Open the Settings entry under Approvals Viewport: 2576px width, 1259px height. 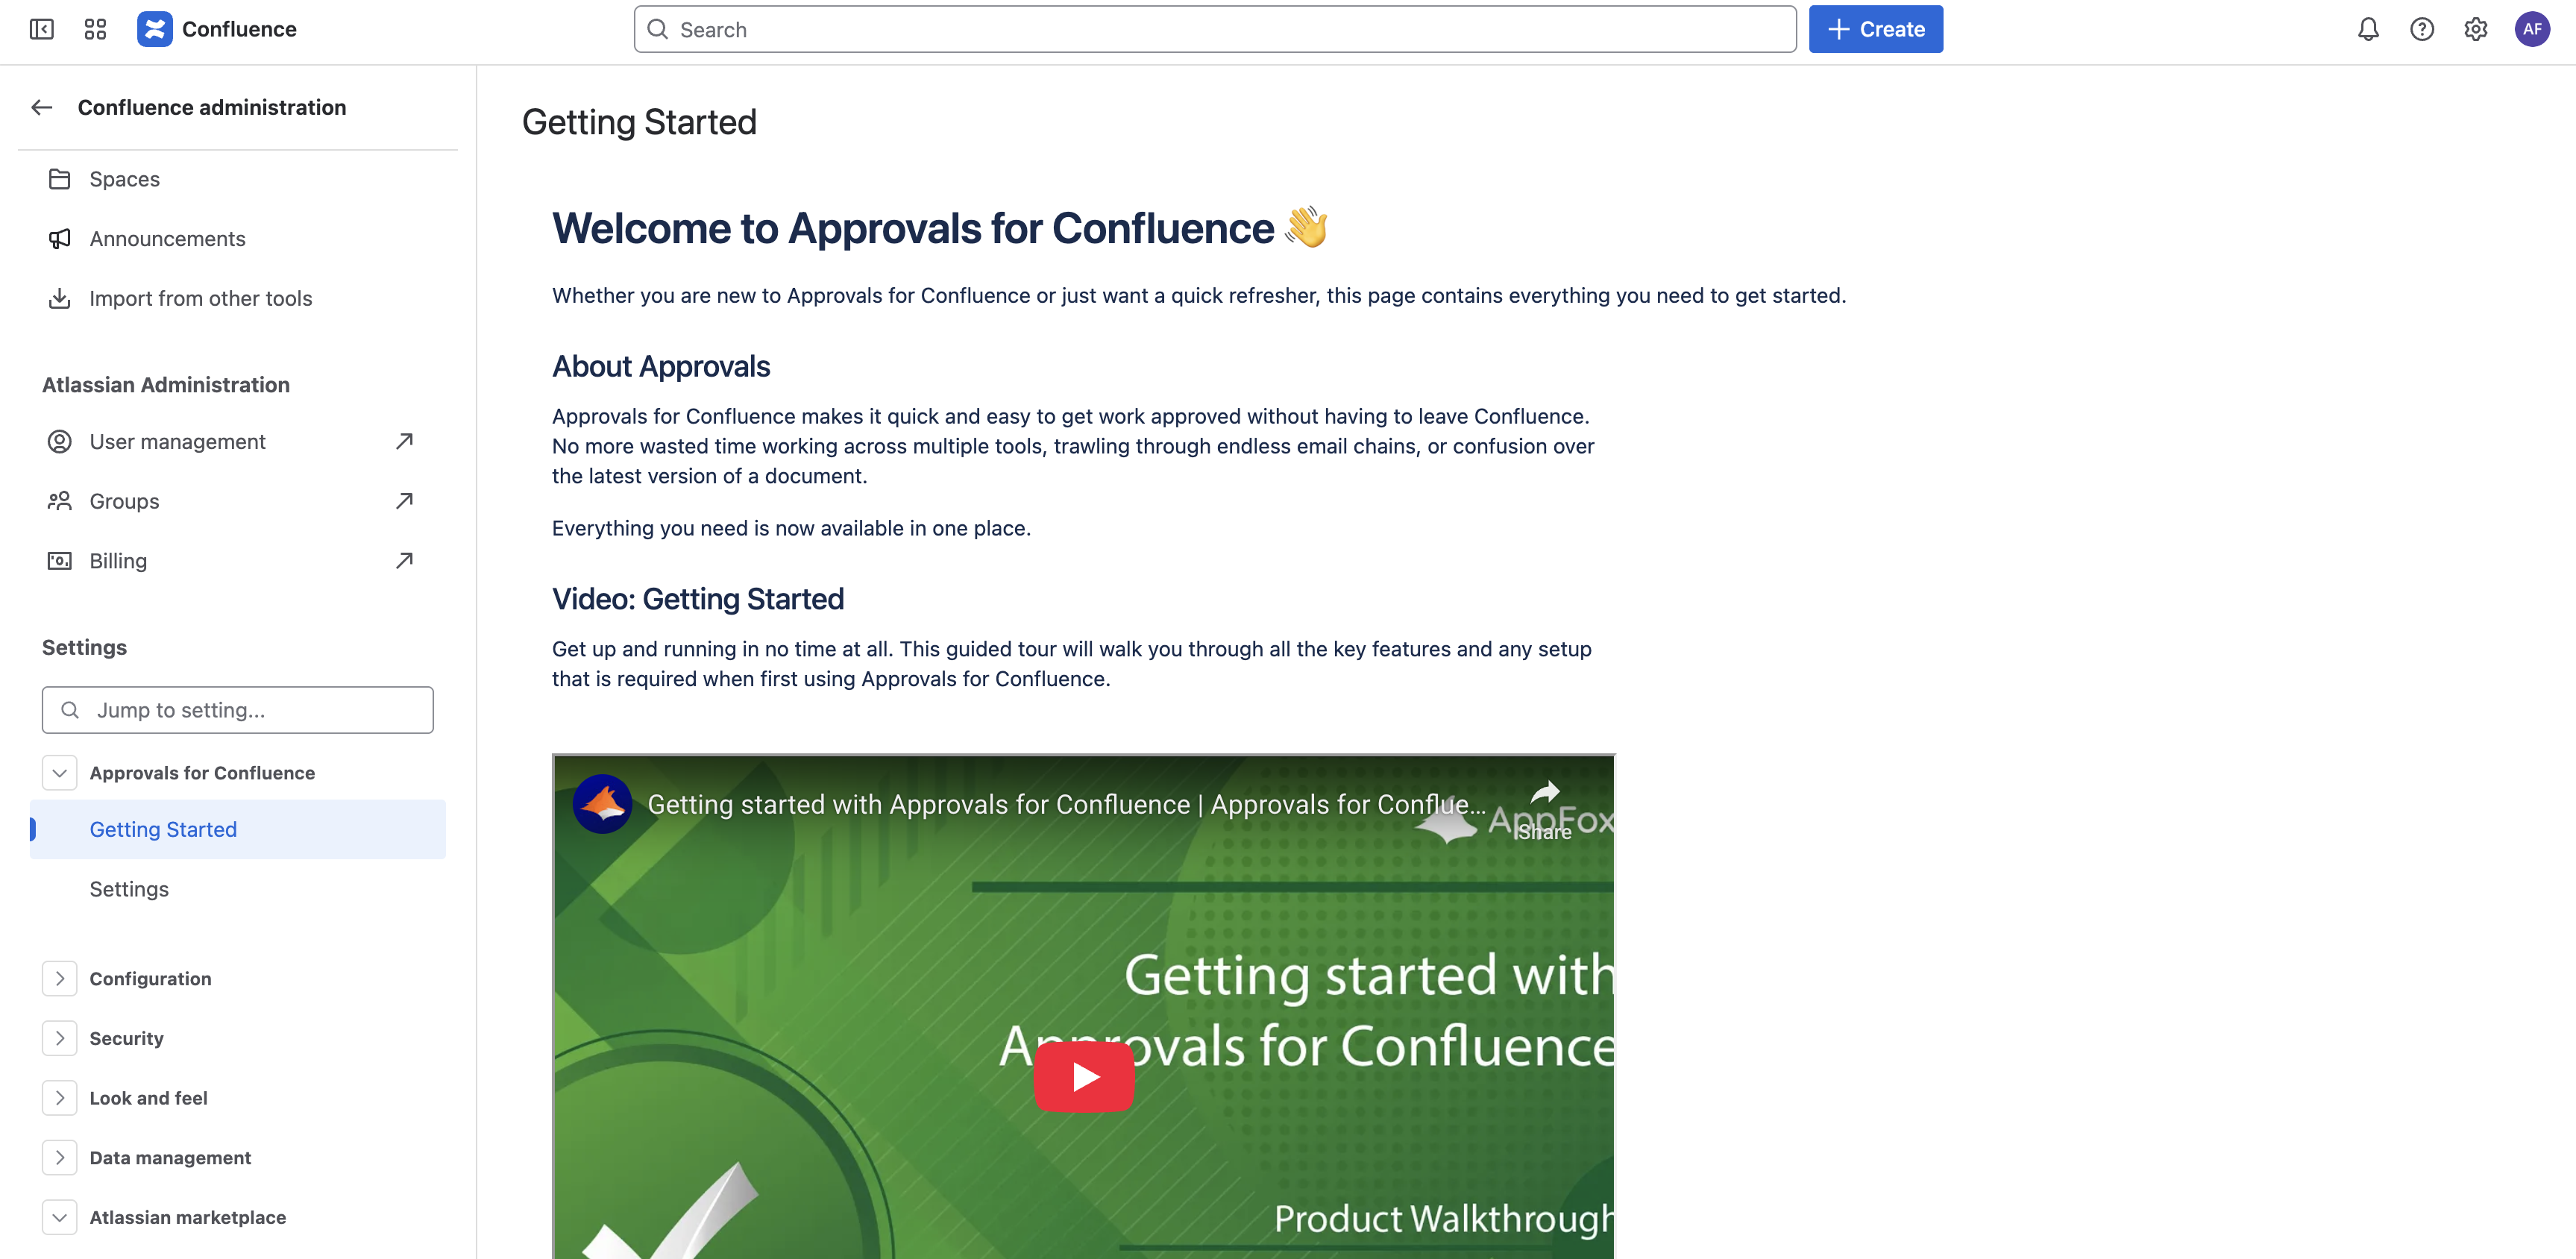(129, 888)
